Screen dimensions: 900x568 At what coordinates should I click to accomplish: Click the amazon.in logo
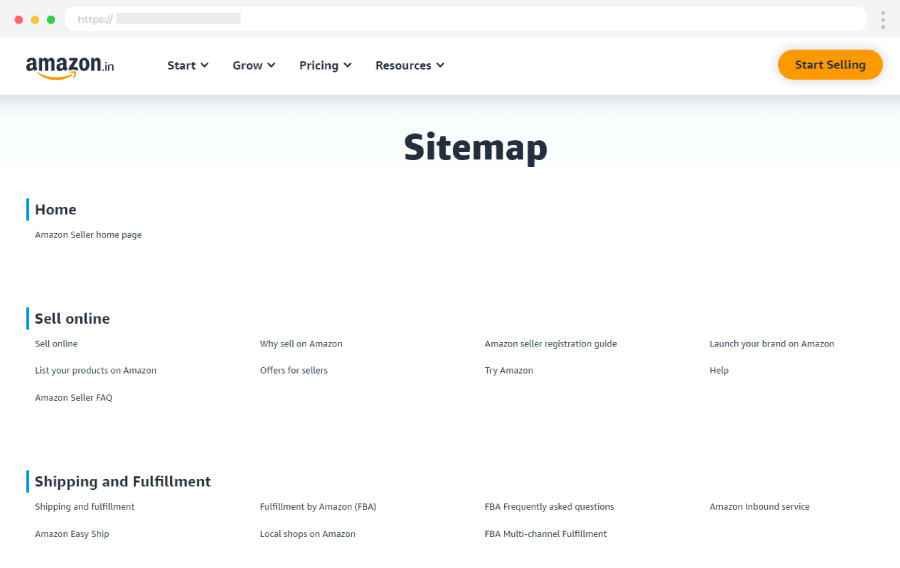pos(69,66)
